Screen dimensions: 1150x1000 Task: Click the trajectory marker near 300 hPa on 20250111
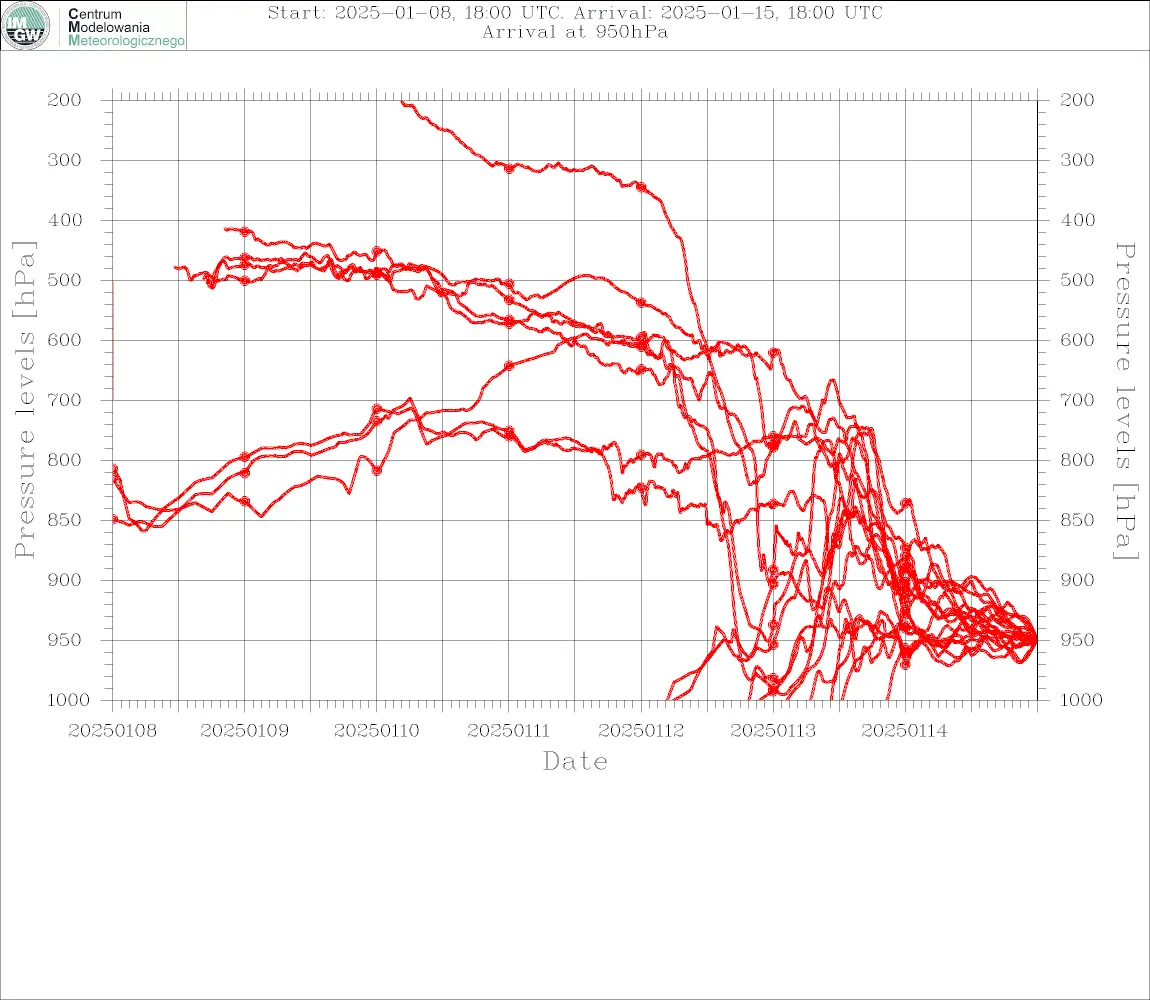(x=508, y=168)
